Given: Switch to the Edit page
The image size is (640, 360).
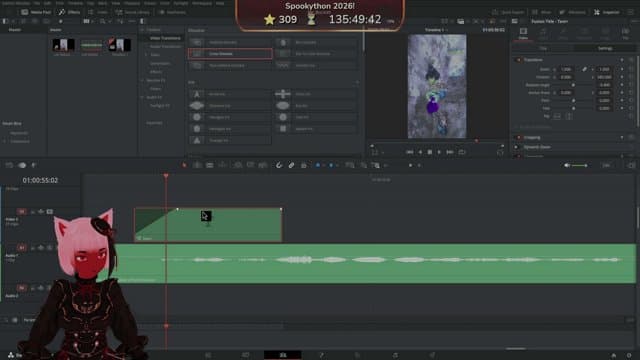Looking at the screenshot, I should click(x=282, y=355).
